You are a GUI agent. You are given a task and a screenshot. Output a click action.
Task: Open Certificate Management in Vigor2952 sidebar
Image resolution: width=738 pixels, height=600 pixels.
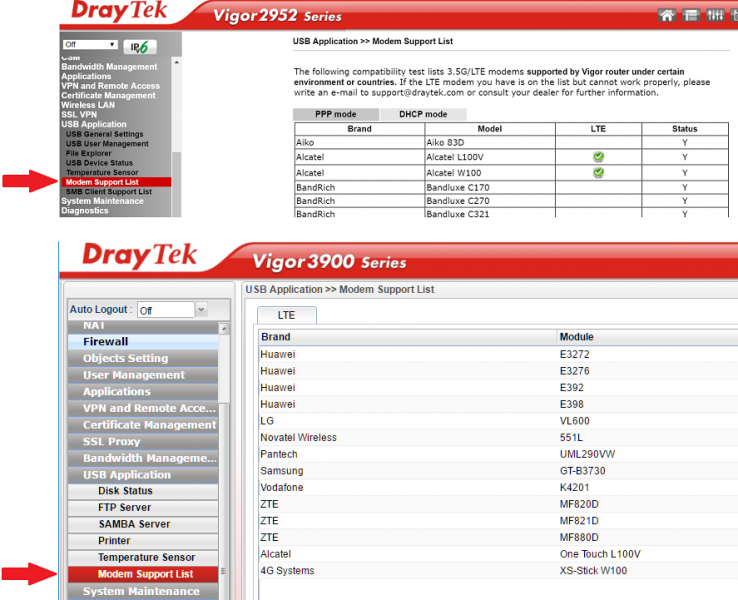pos(108,96)
